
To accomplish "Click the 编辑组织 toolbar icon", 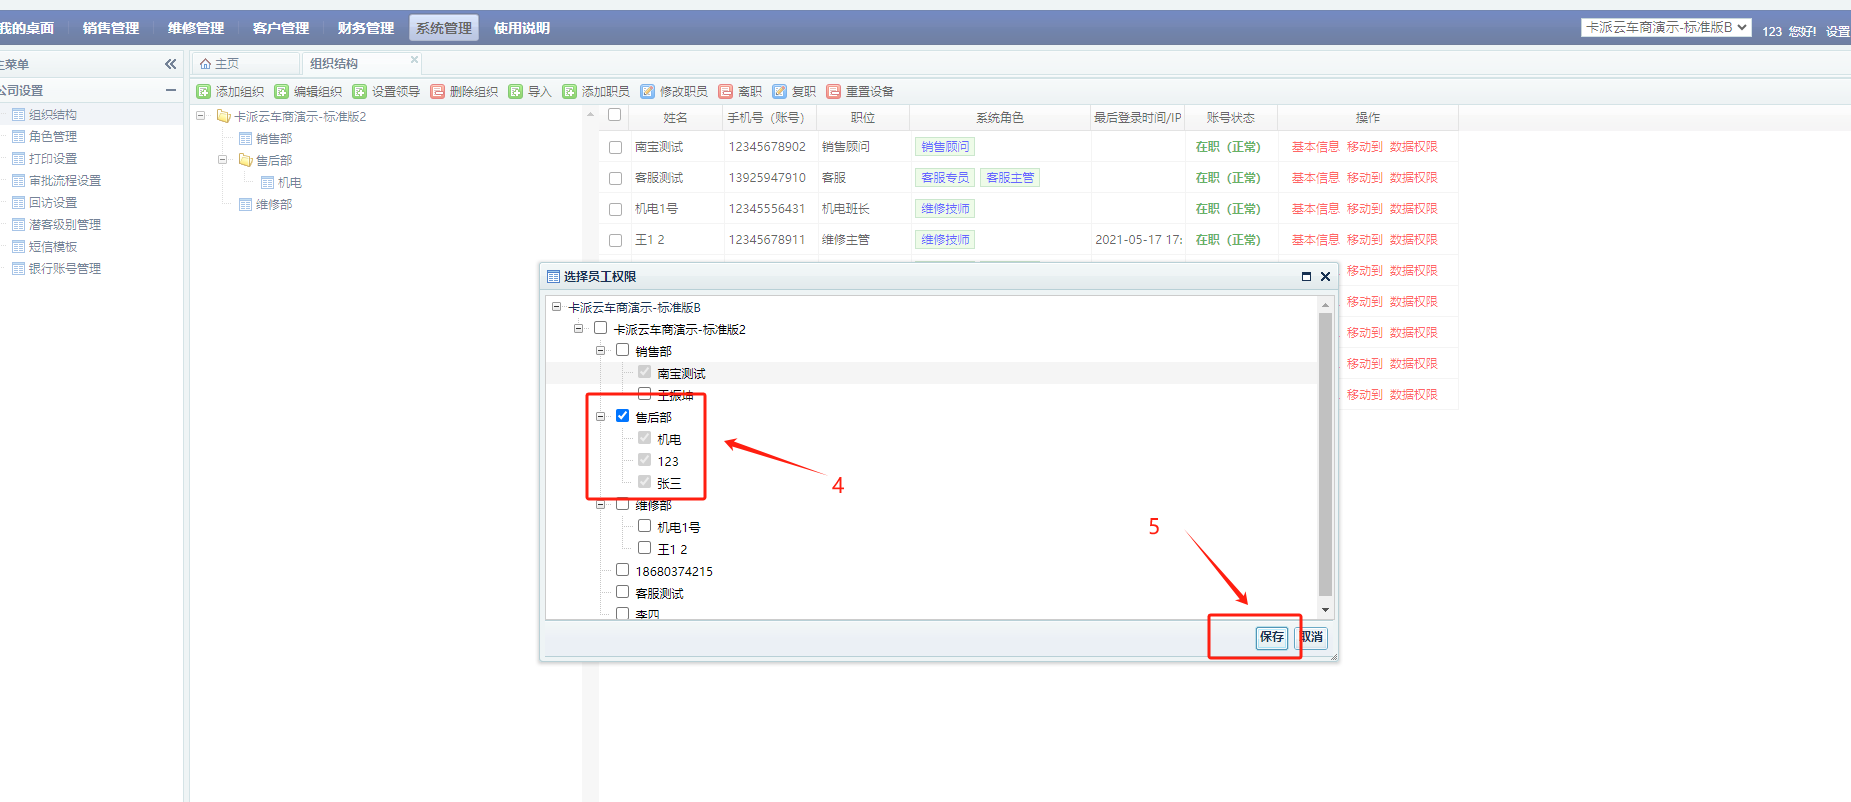I will point(282,92).
